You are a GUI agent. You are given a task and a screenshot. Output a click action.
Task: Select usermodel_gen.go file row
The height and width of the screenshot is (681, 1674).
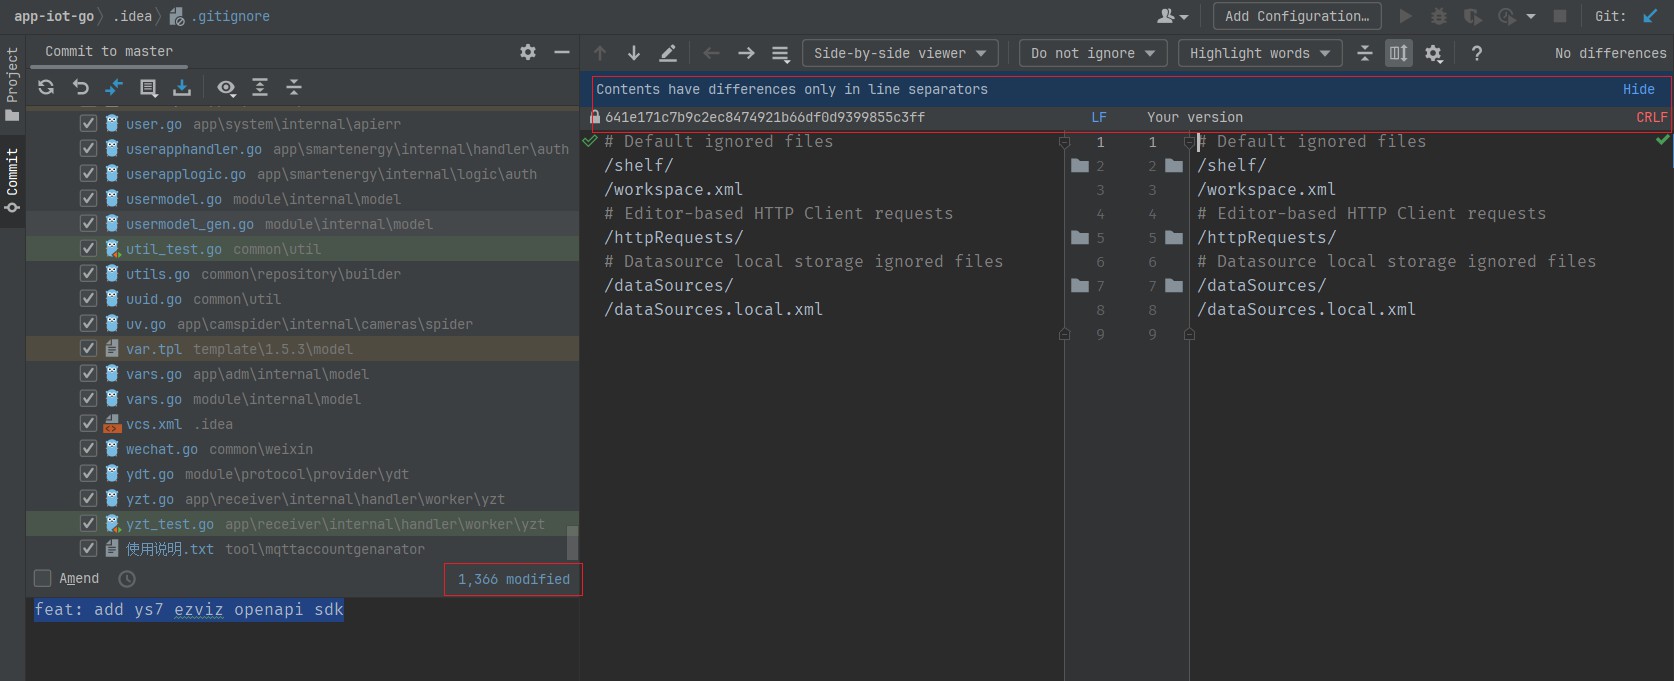(302, 224)
